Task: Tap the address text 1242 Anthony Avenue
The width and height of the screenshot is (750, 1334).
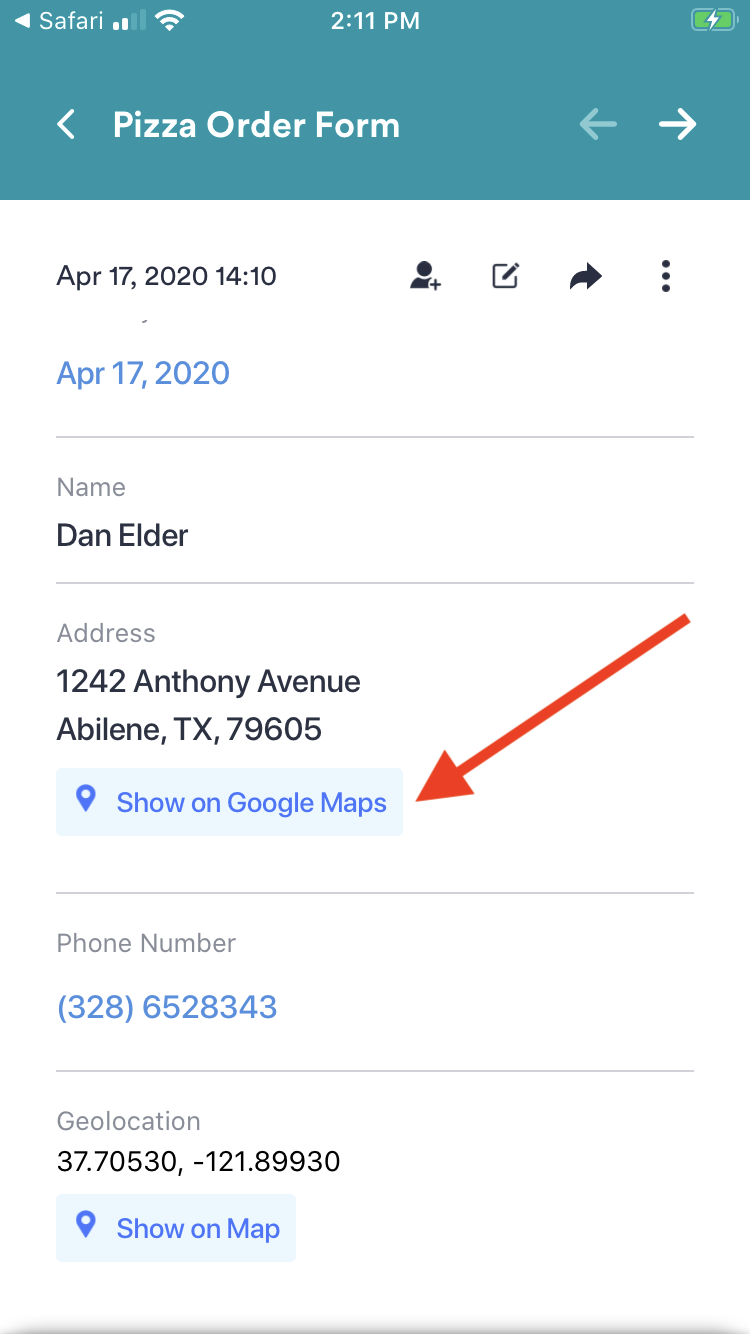Action: pyautogui.click(x=208, y=682)
